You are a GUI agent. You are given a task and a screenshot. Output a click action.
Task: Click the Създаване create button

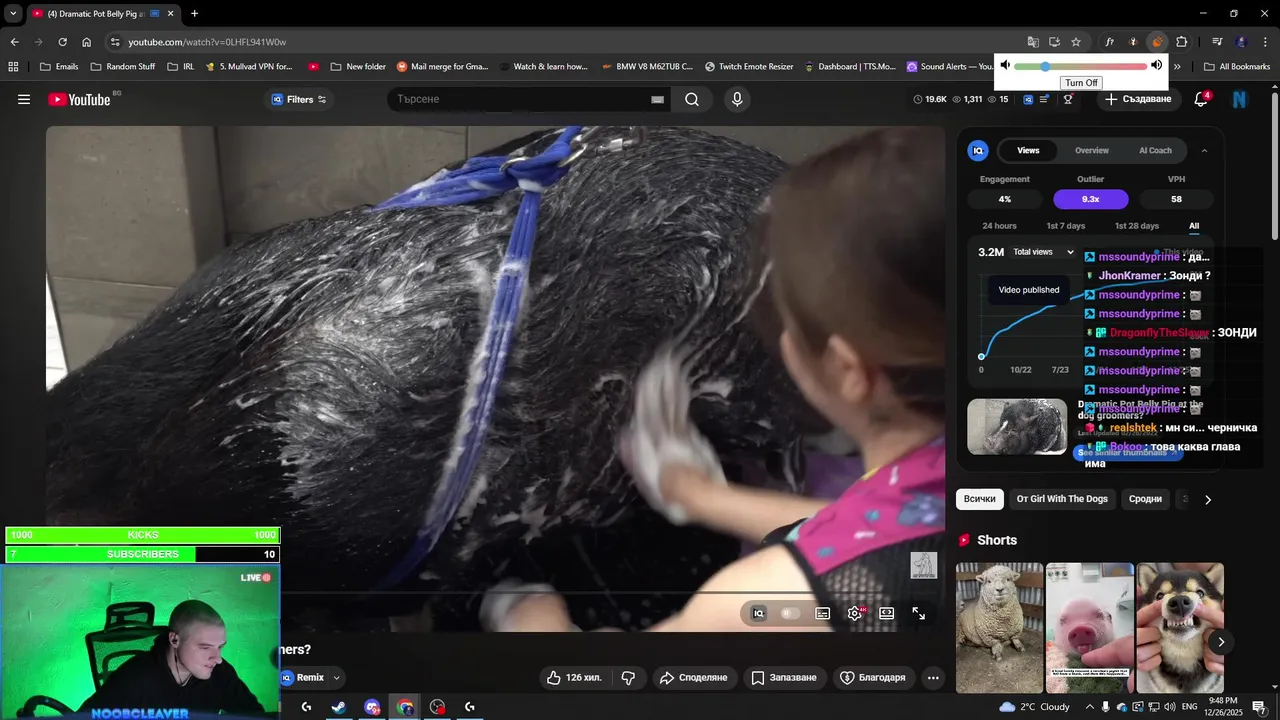pyautogui.click(x=1138, y=99)
